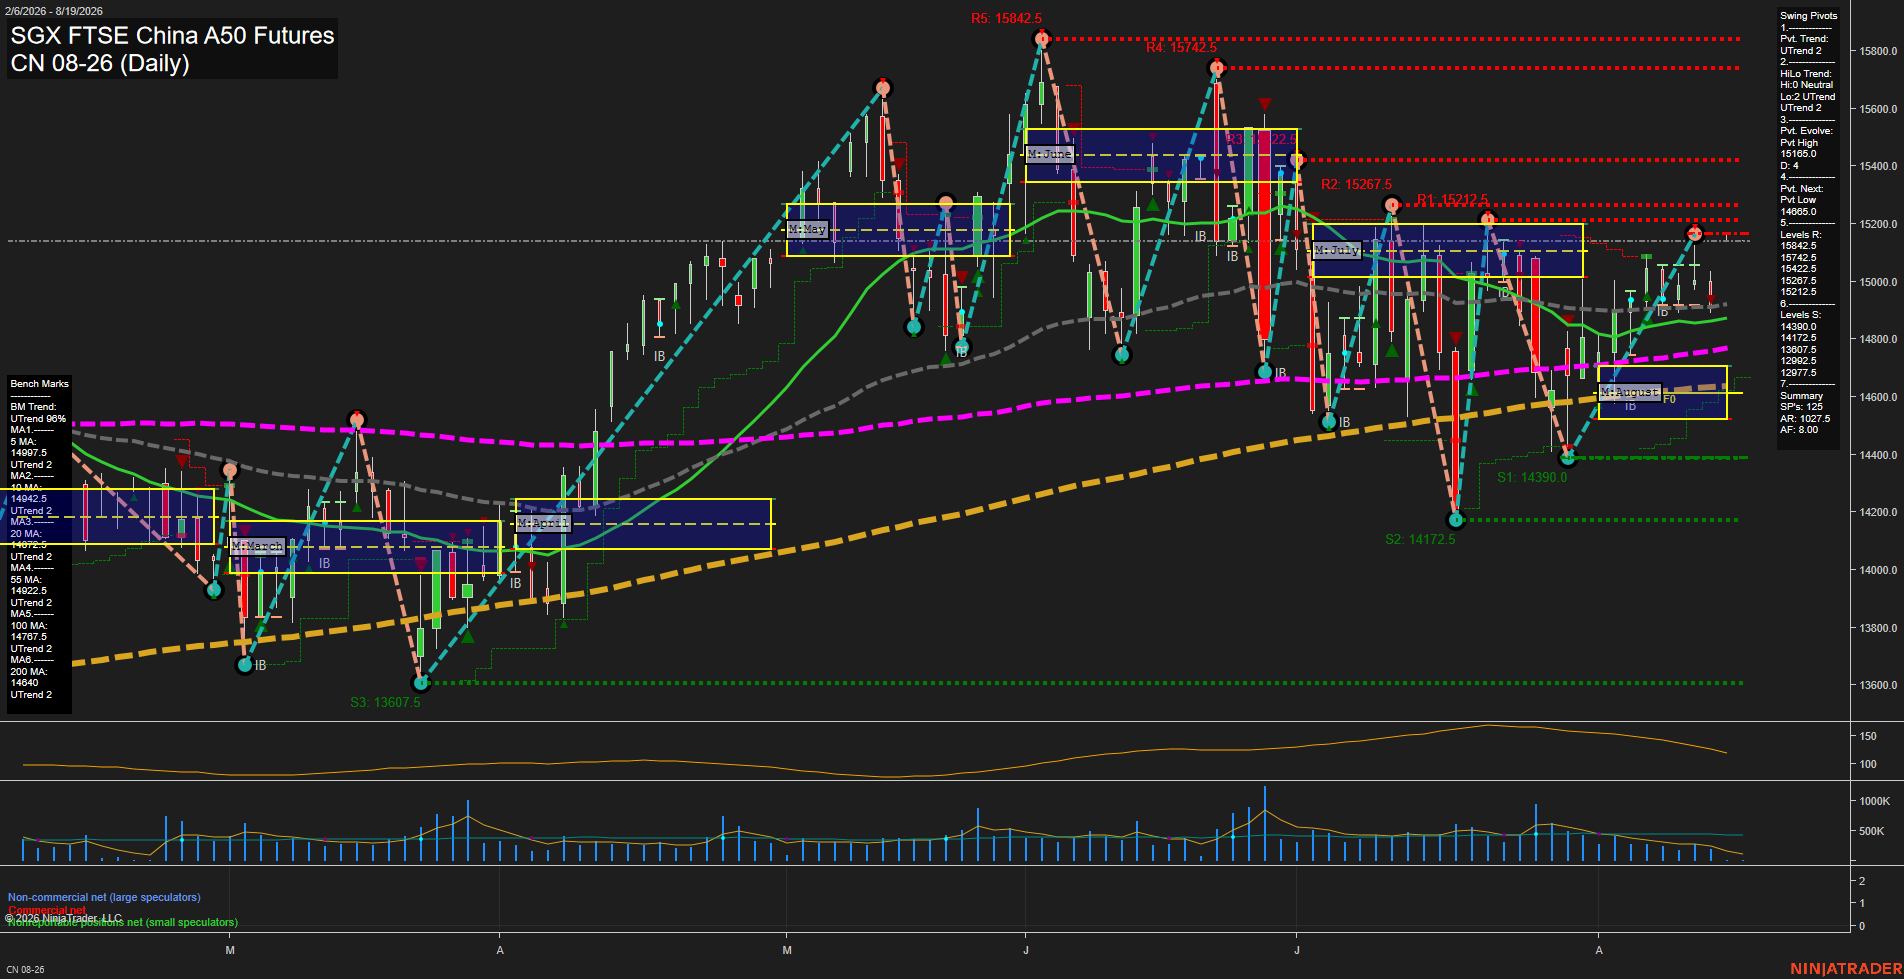
Task: Click the SGX FTSE China A50 Futures chart title
Action: coord(172,36)
